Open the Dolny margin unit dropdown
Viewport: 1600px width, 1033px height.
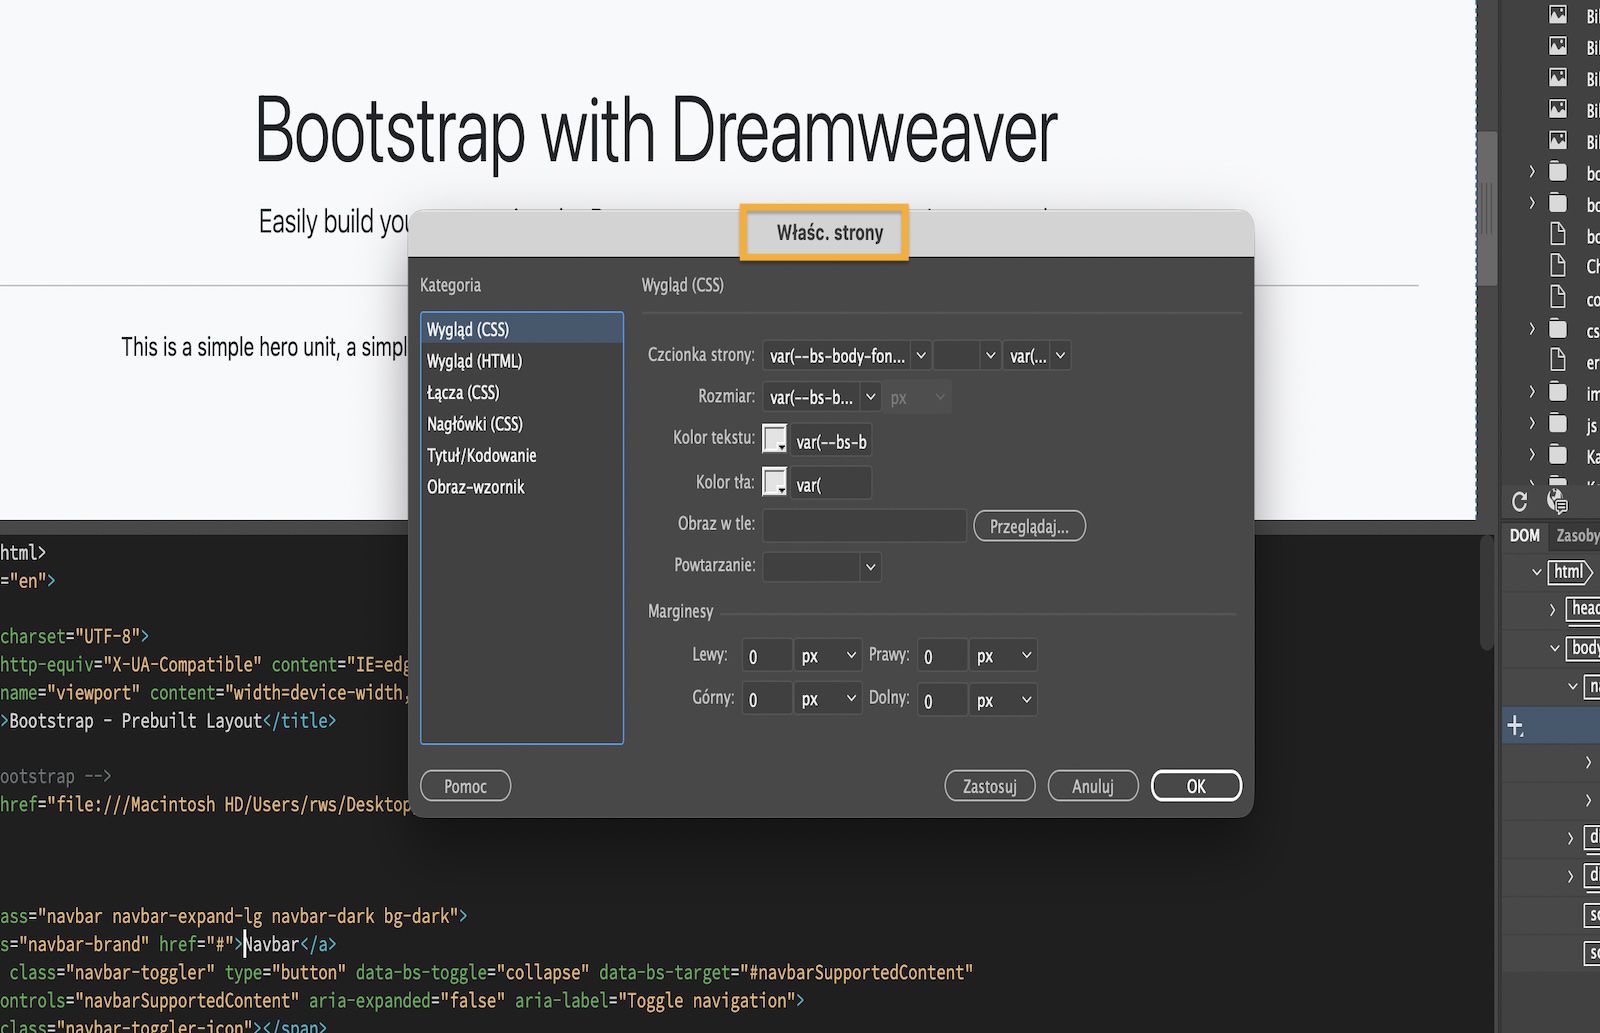[1003, 699]
